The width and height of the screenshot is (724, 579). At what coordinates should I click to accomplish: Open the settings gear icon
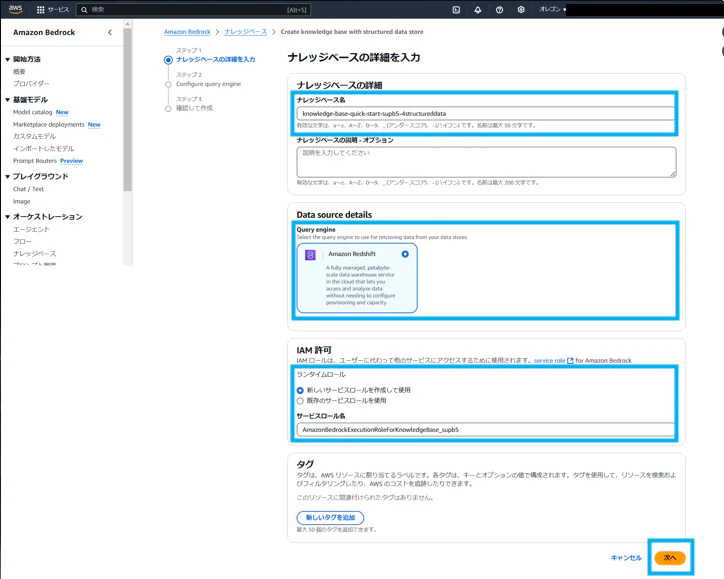521,10
